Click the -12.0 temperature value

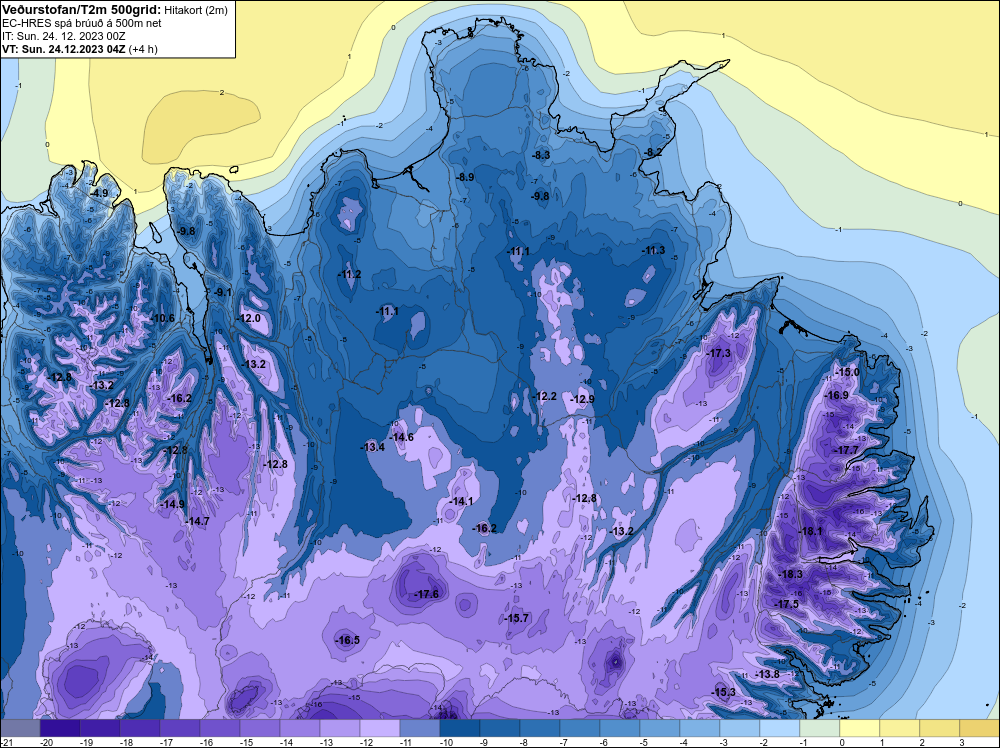pos(249,318)
